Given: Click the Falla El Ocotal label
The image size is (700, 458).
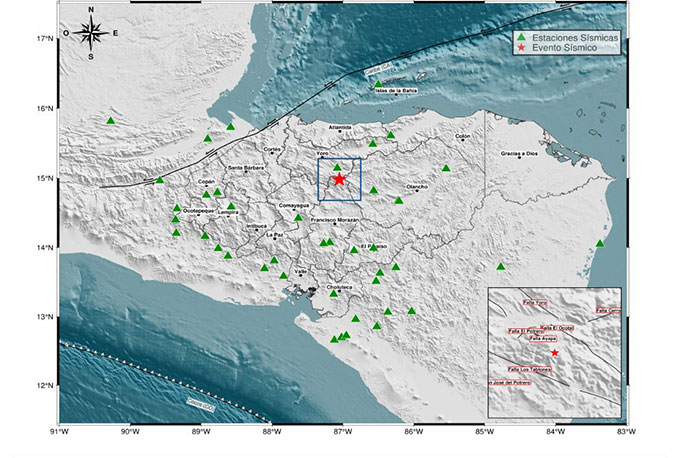Looking at the screenshot, I should (557, 327).
